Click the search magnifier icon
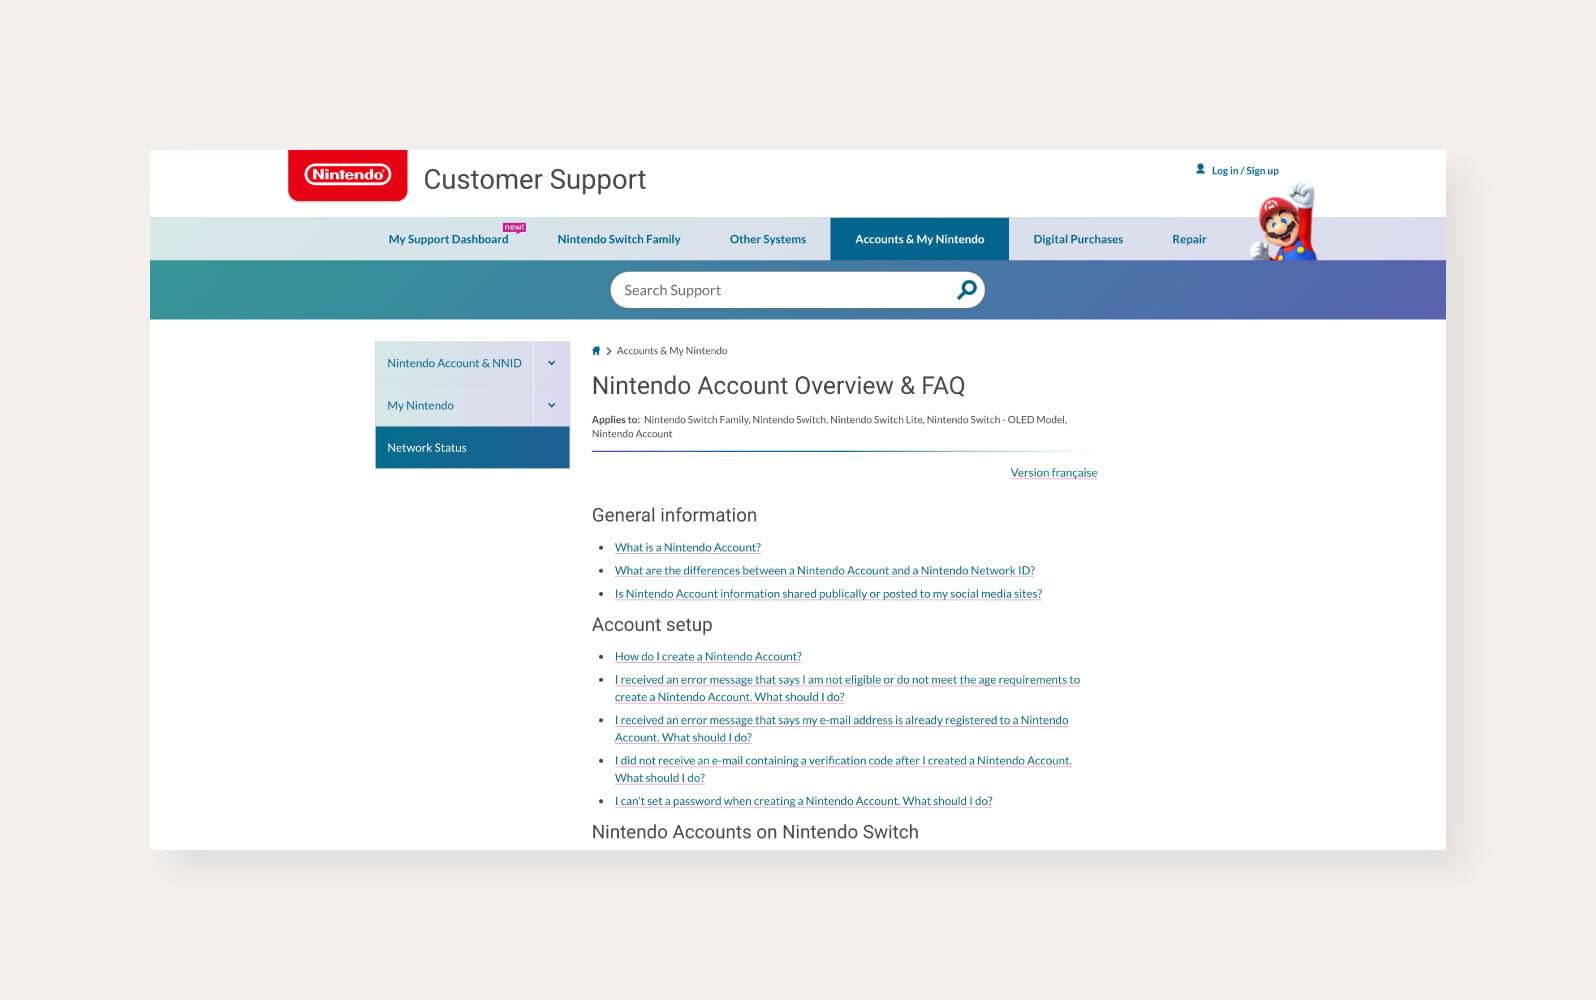 click(x=966, y=290)
